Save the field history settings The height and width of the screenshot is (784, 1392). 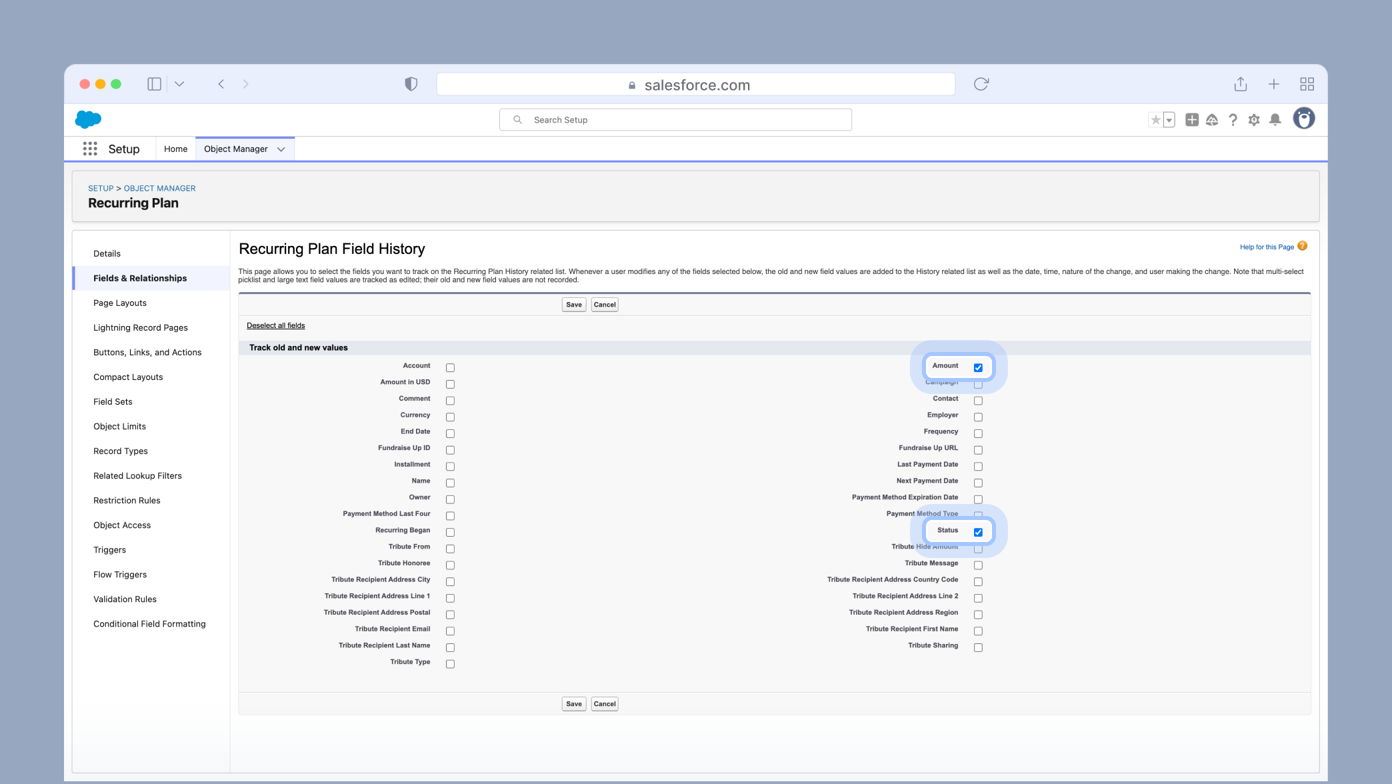[x=573, y=304]
